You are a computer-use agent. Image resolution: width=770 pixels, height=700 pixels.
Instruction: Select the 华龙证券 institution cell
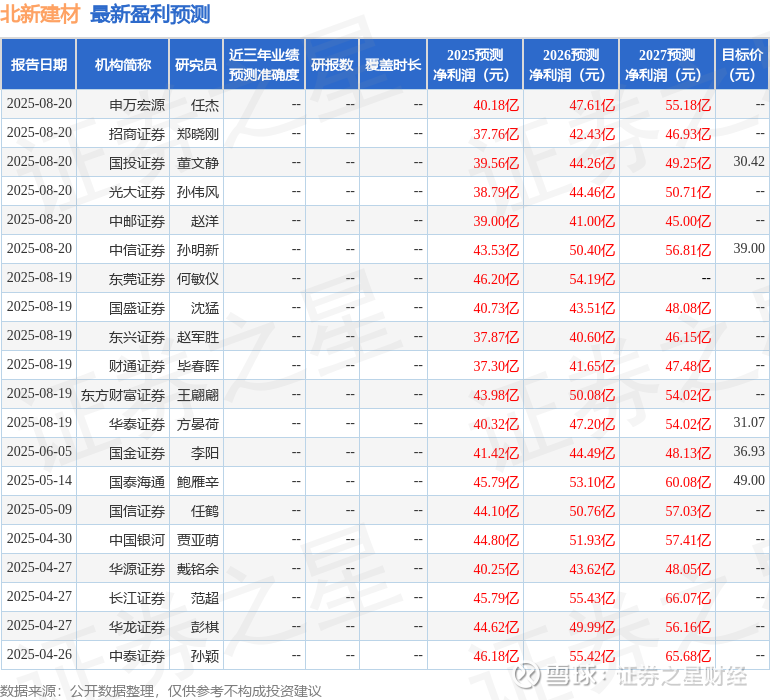click(x=123, y=626)
